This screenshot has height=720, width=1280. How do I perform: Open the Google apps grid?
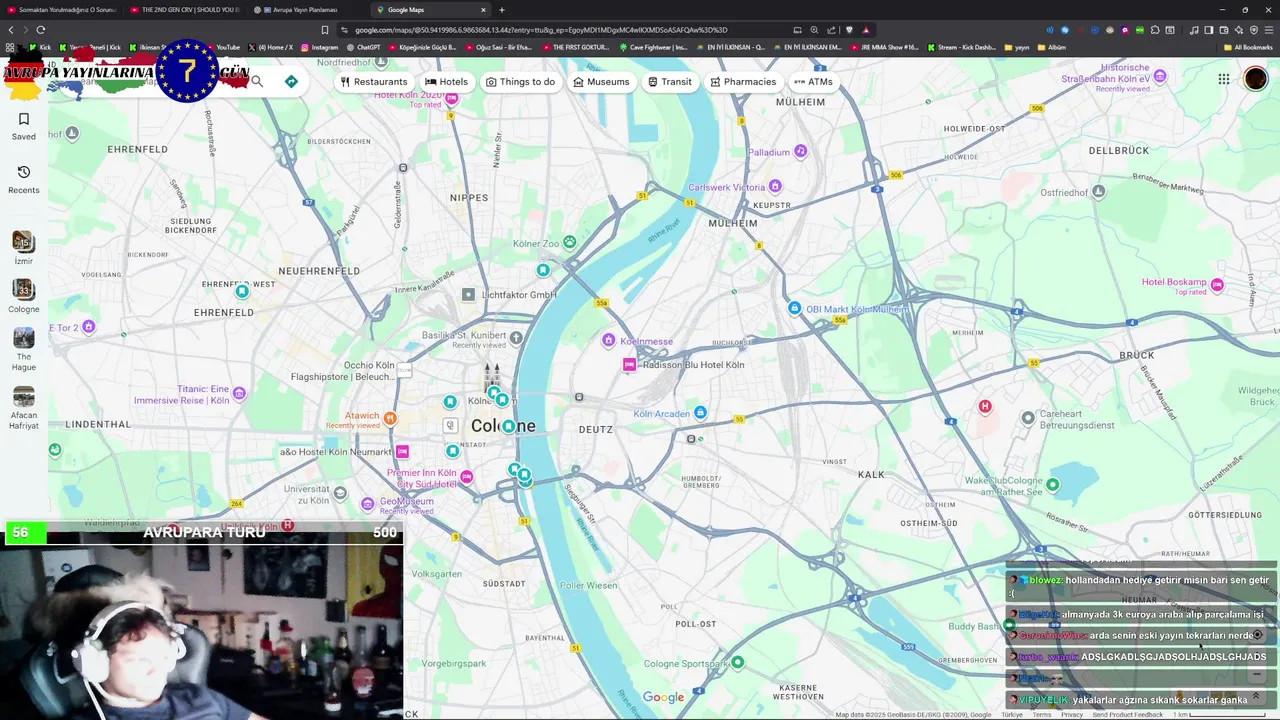(x=1224, y=79)
